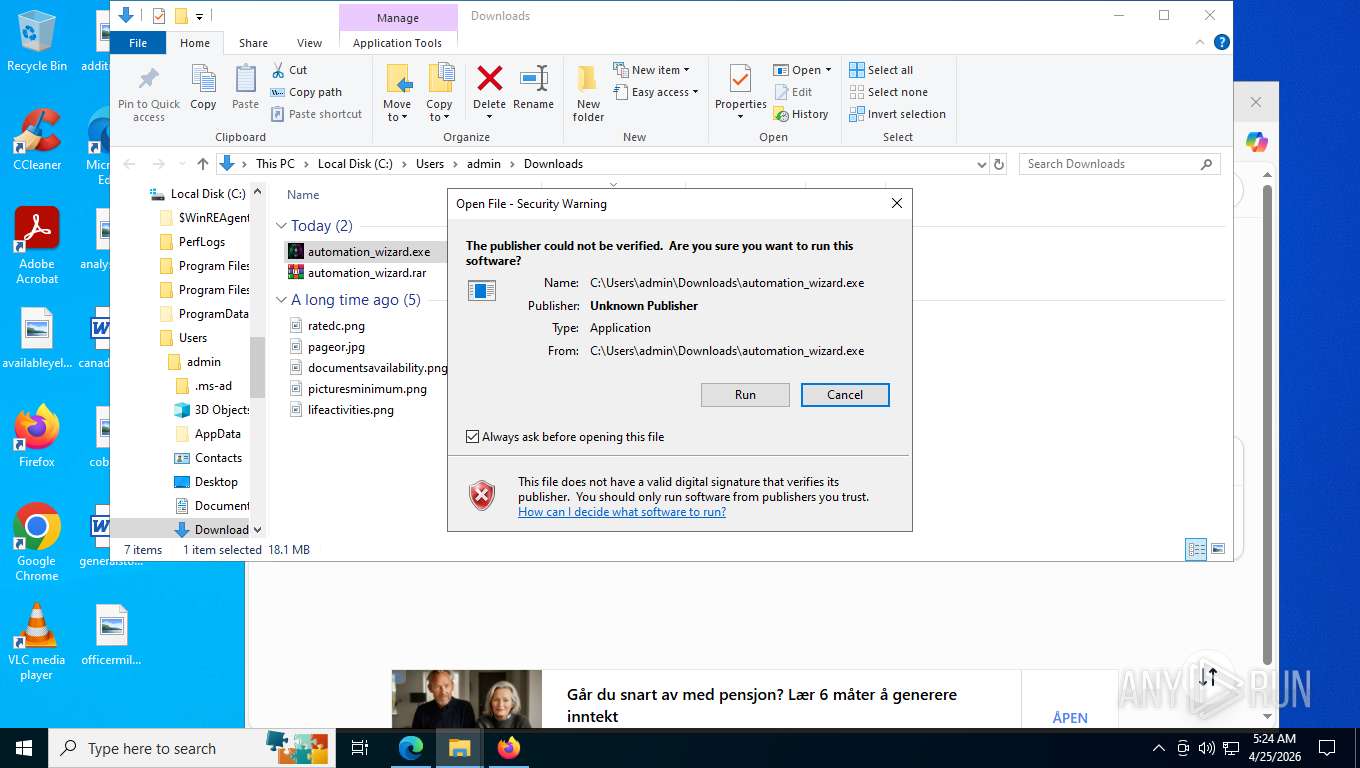Select Desktop in navigation tree
This screenshot has height=768, width=1360.
coord(216,482)
